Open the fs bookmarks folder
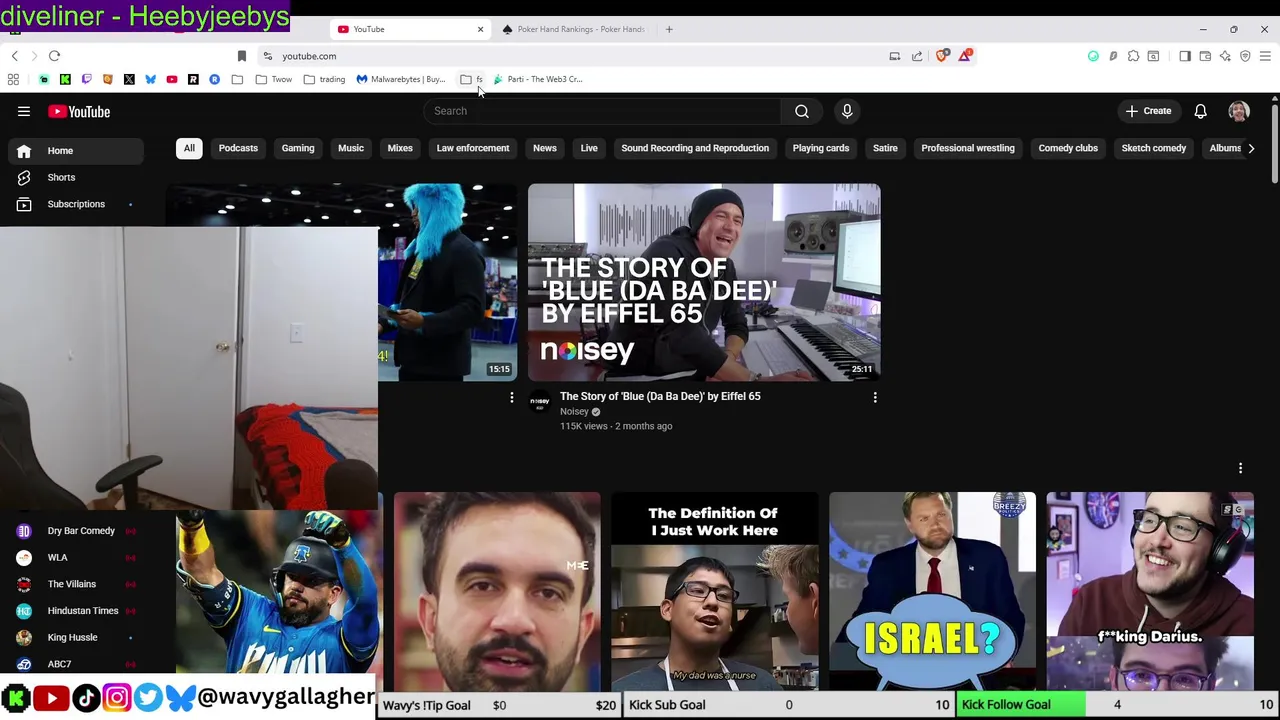Screen dimensions: 1280x720 (471, 79)
